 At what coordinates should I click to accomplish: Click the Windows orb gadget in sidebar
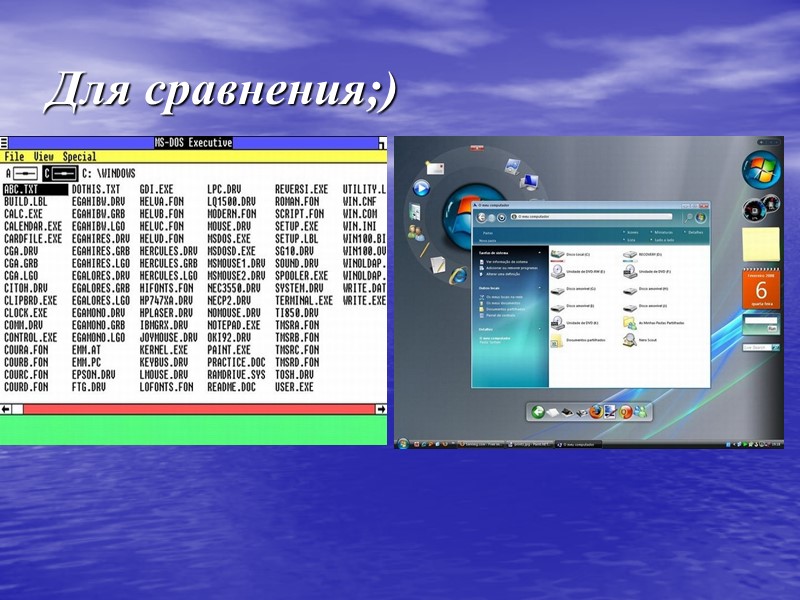(761, 170)
